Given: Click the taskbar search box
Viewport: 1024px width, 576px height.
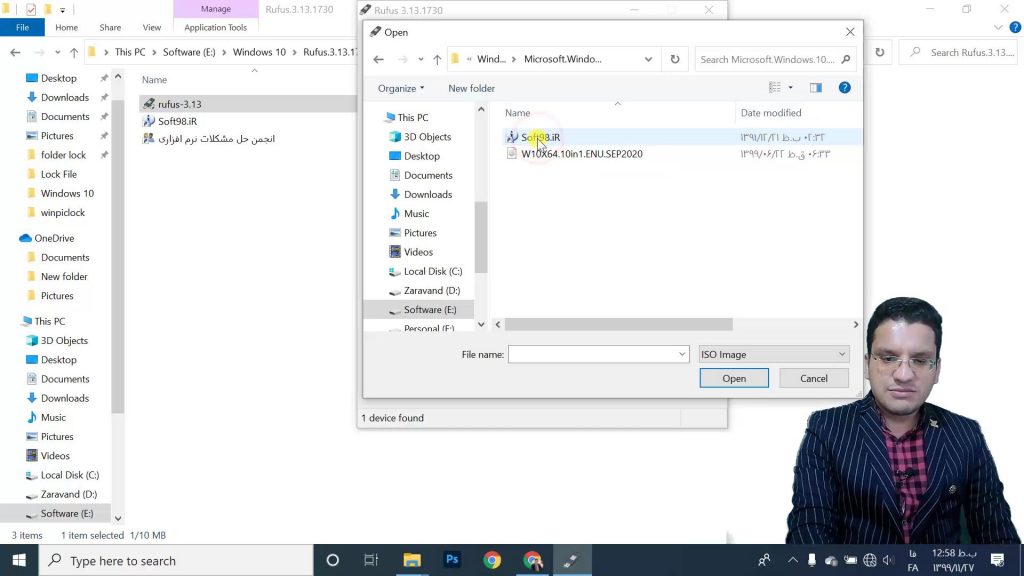Looking at the screenshot, I should point(176,560).
